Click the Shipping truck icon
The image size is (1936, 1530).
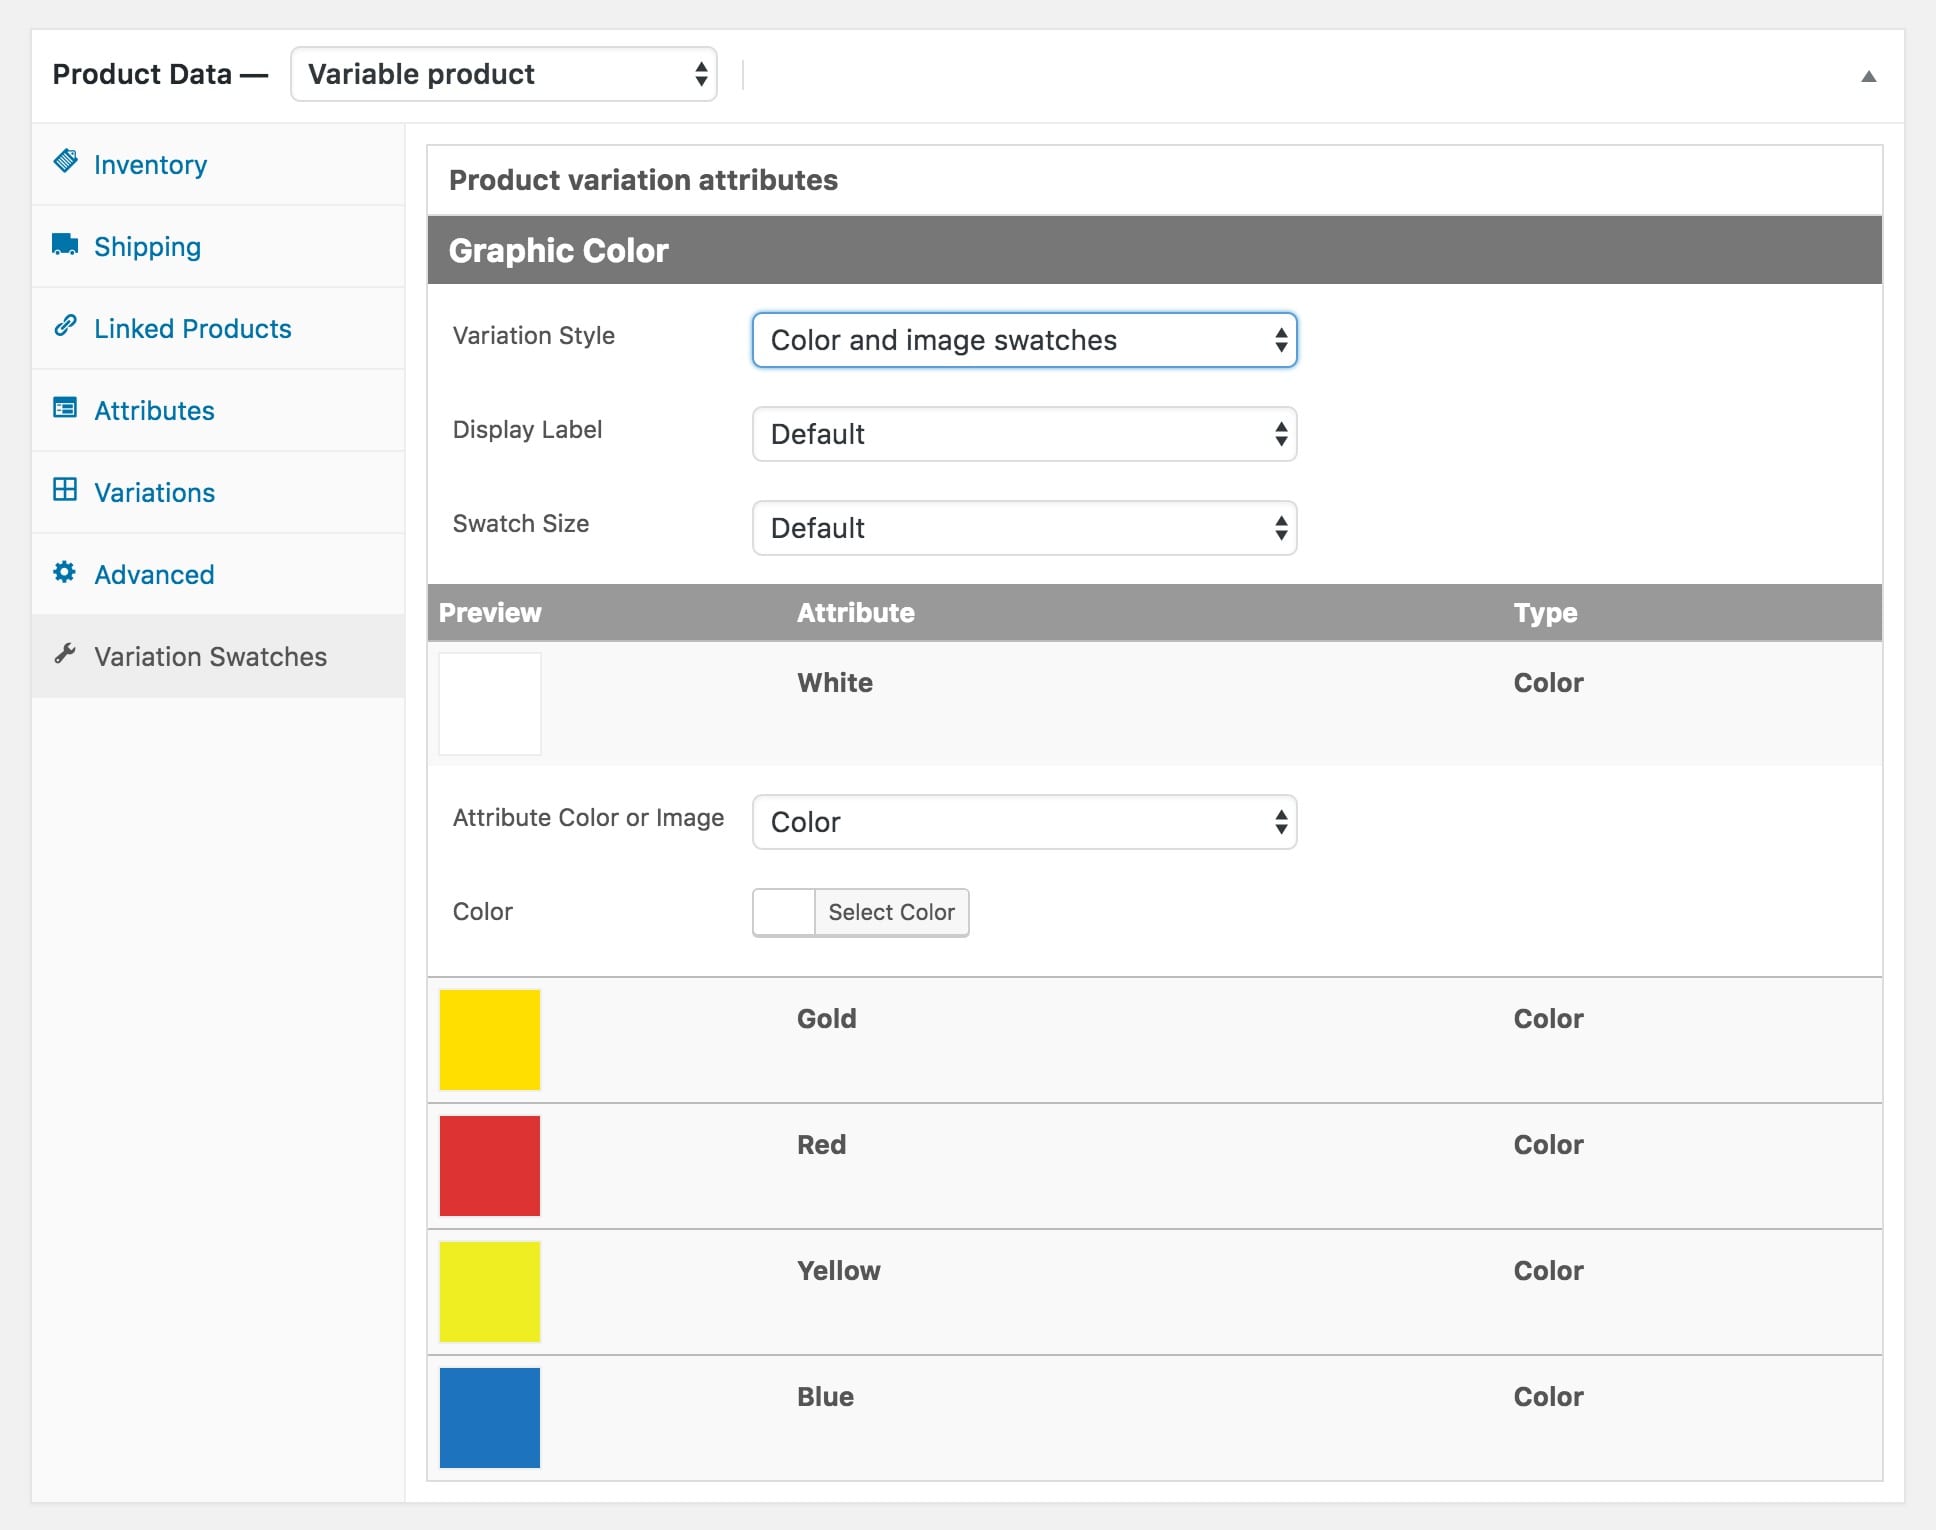tap(66, 245)
